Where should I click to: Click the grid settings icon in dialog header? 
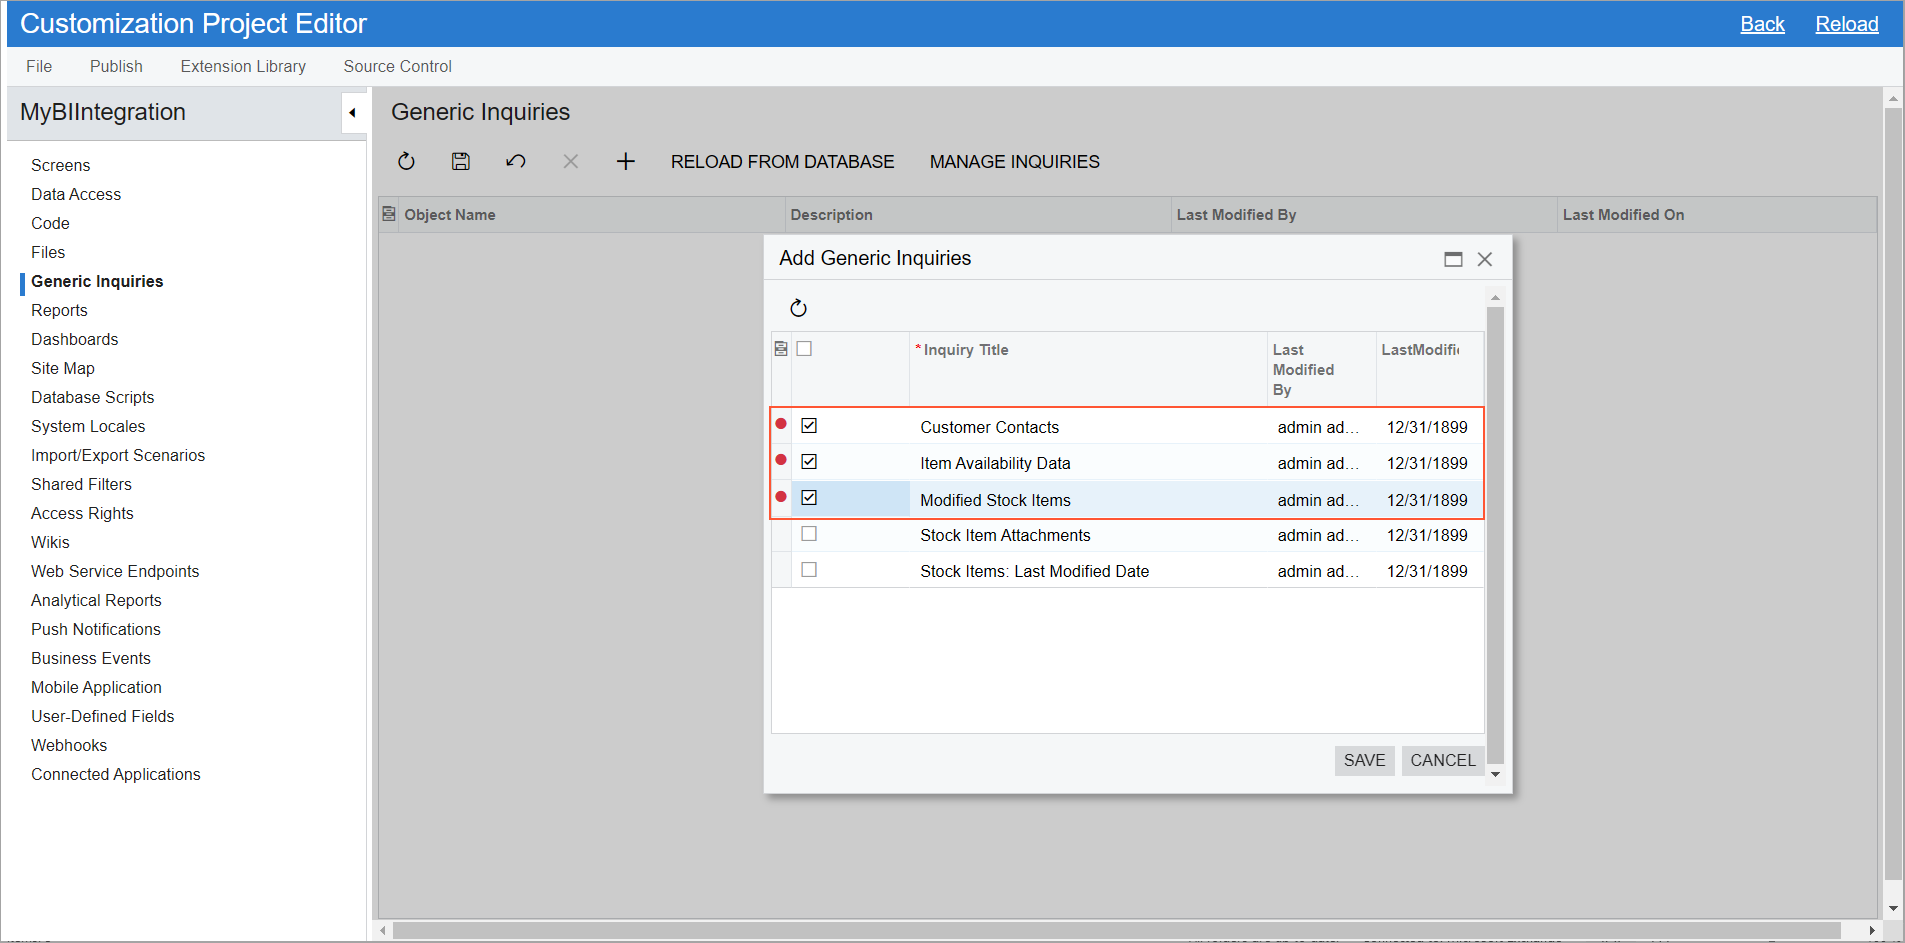pyautogui.click(x=781, y=349)
